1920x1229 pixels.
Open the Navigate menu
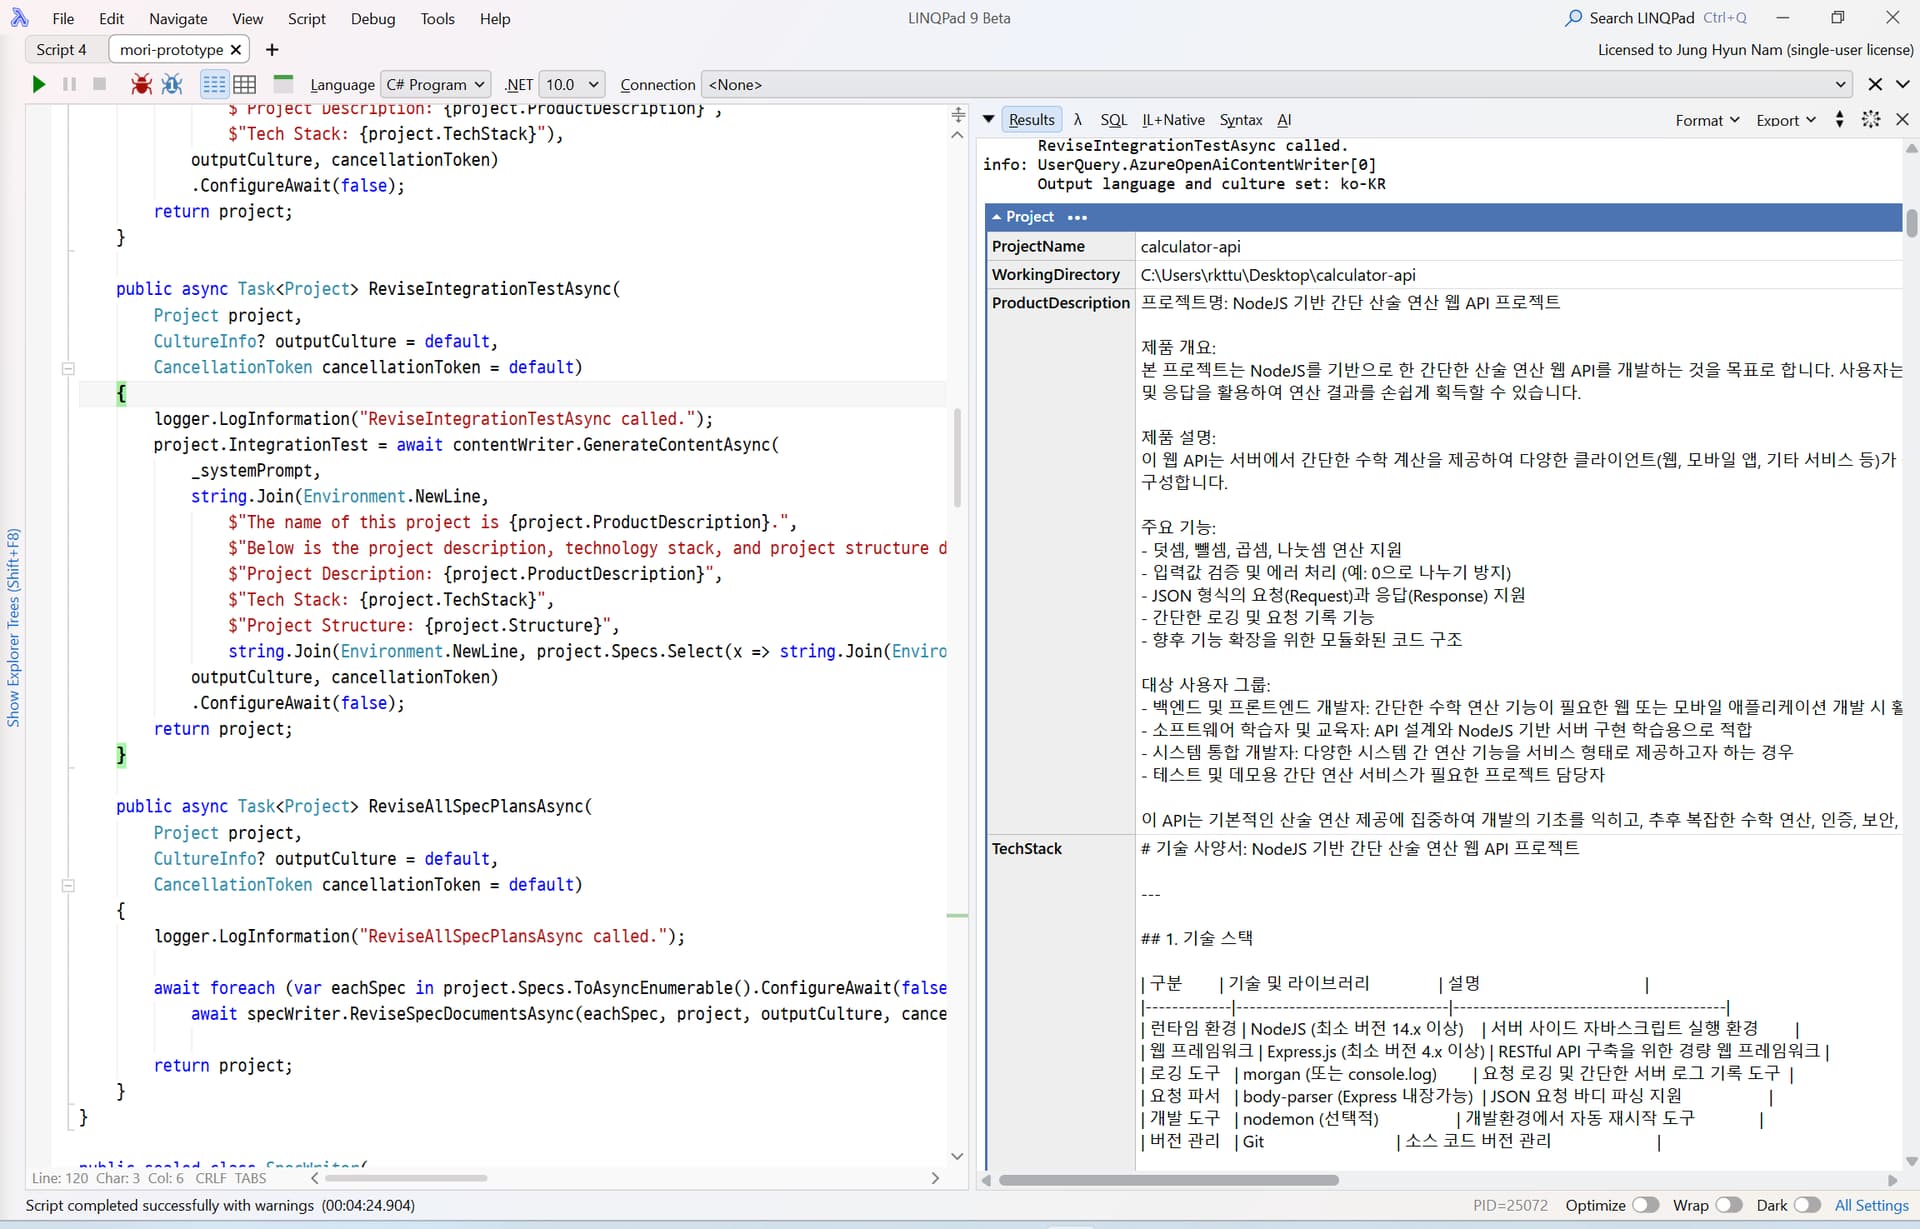coord(178,18)
